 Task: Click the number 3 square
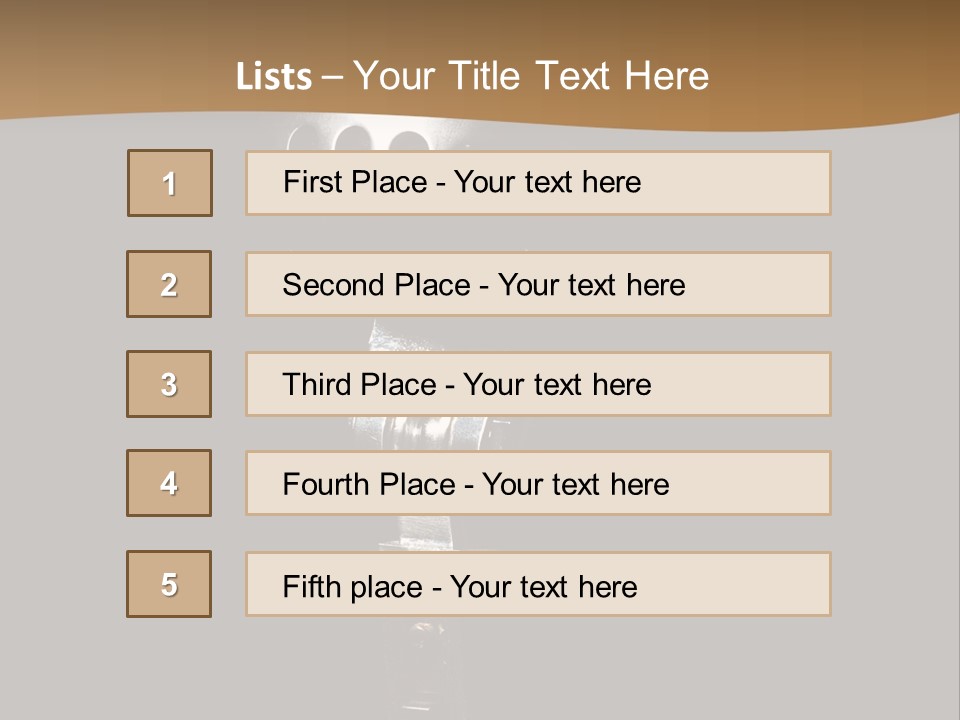point(169,384)
